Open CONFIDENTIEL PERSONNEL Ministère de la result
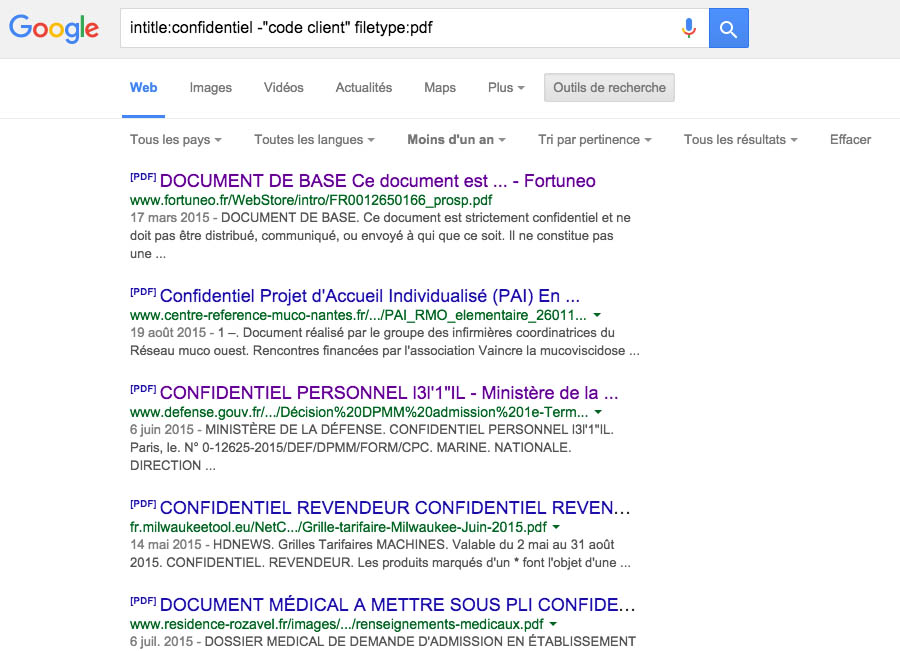The width and height of the screenshot is (900, 651). 389,393
